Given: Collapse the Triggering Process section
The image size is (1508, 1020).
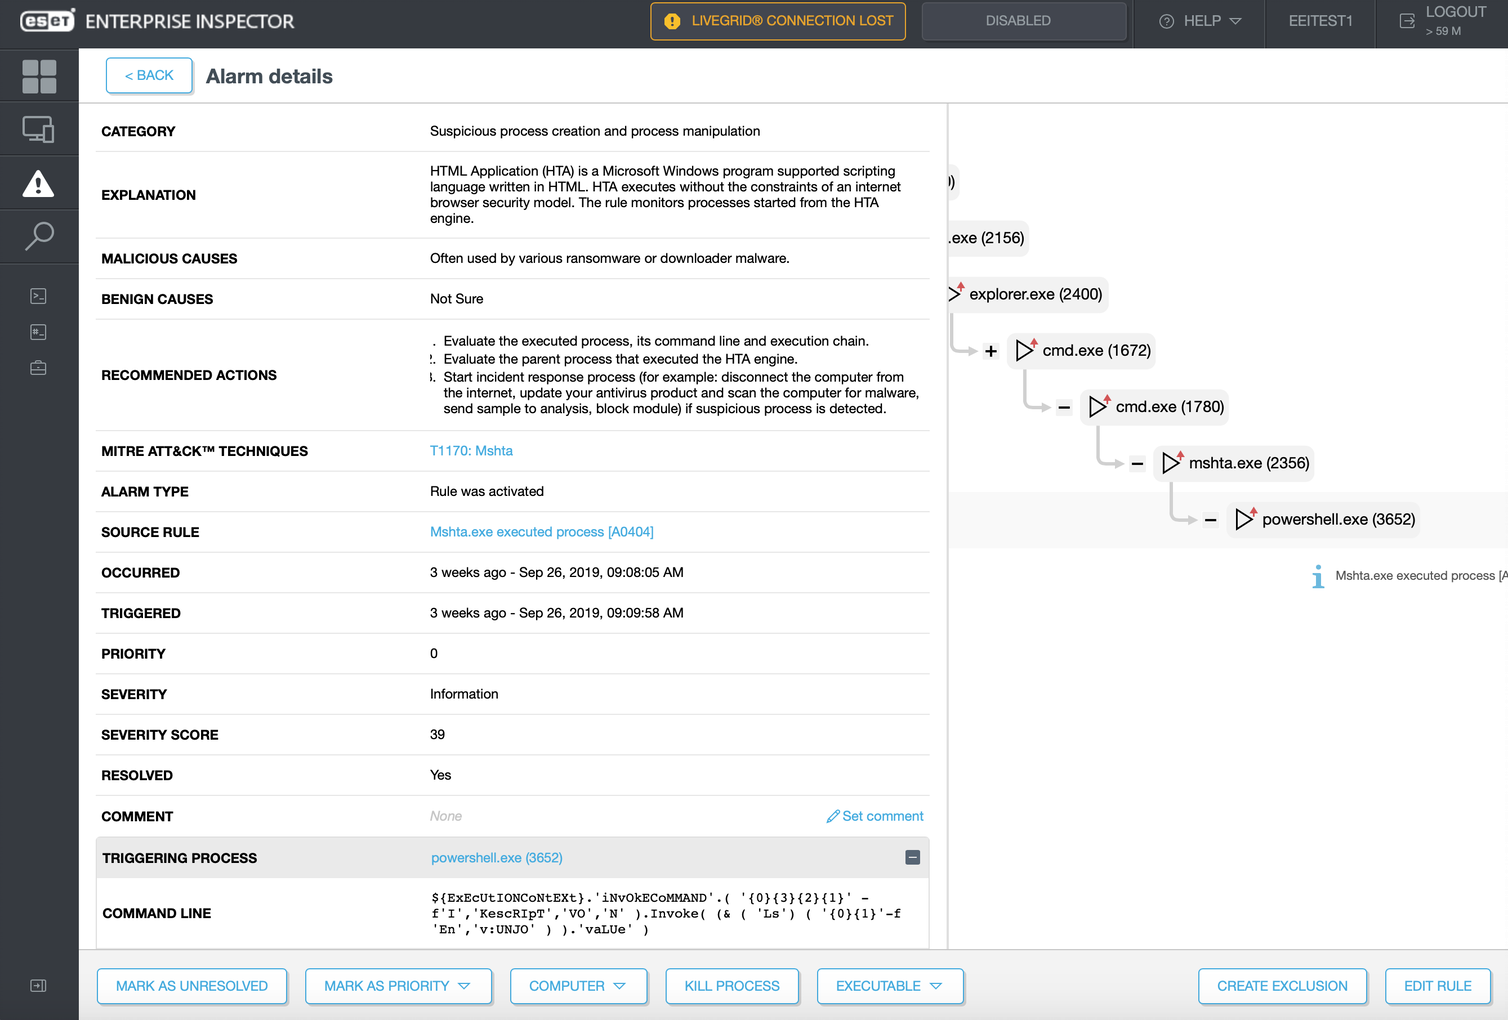Looking at the screenshot, I should 912,858.
